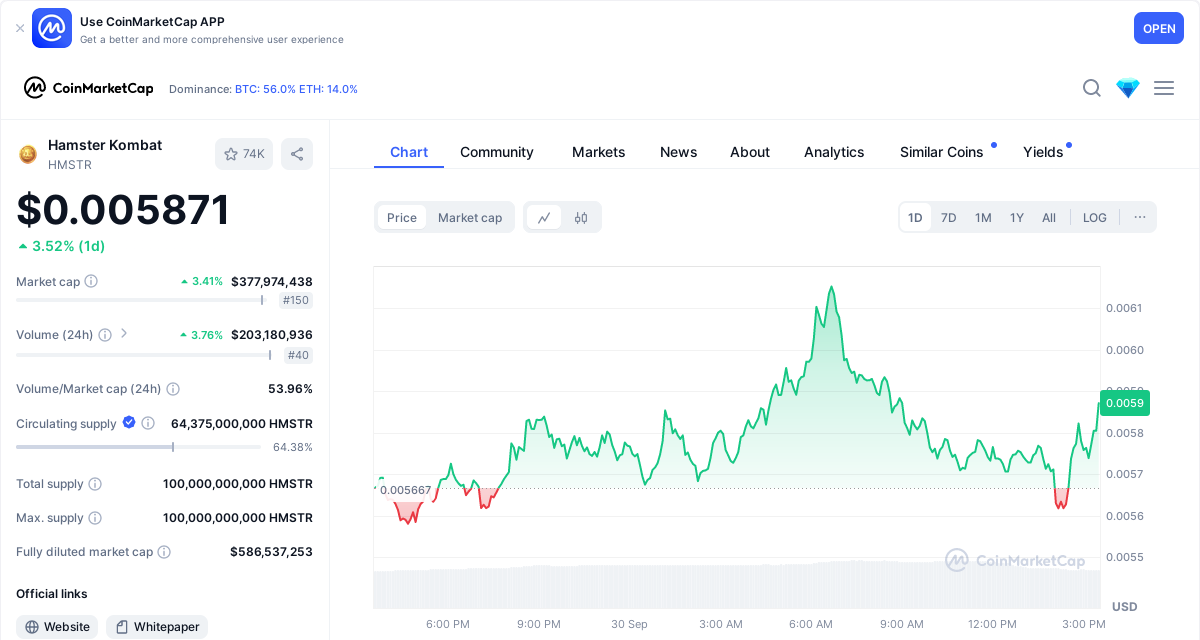Screen dimensions: 1200x640
Task: Set chart range to 1Y
Action: 1017,217
